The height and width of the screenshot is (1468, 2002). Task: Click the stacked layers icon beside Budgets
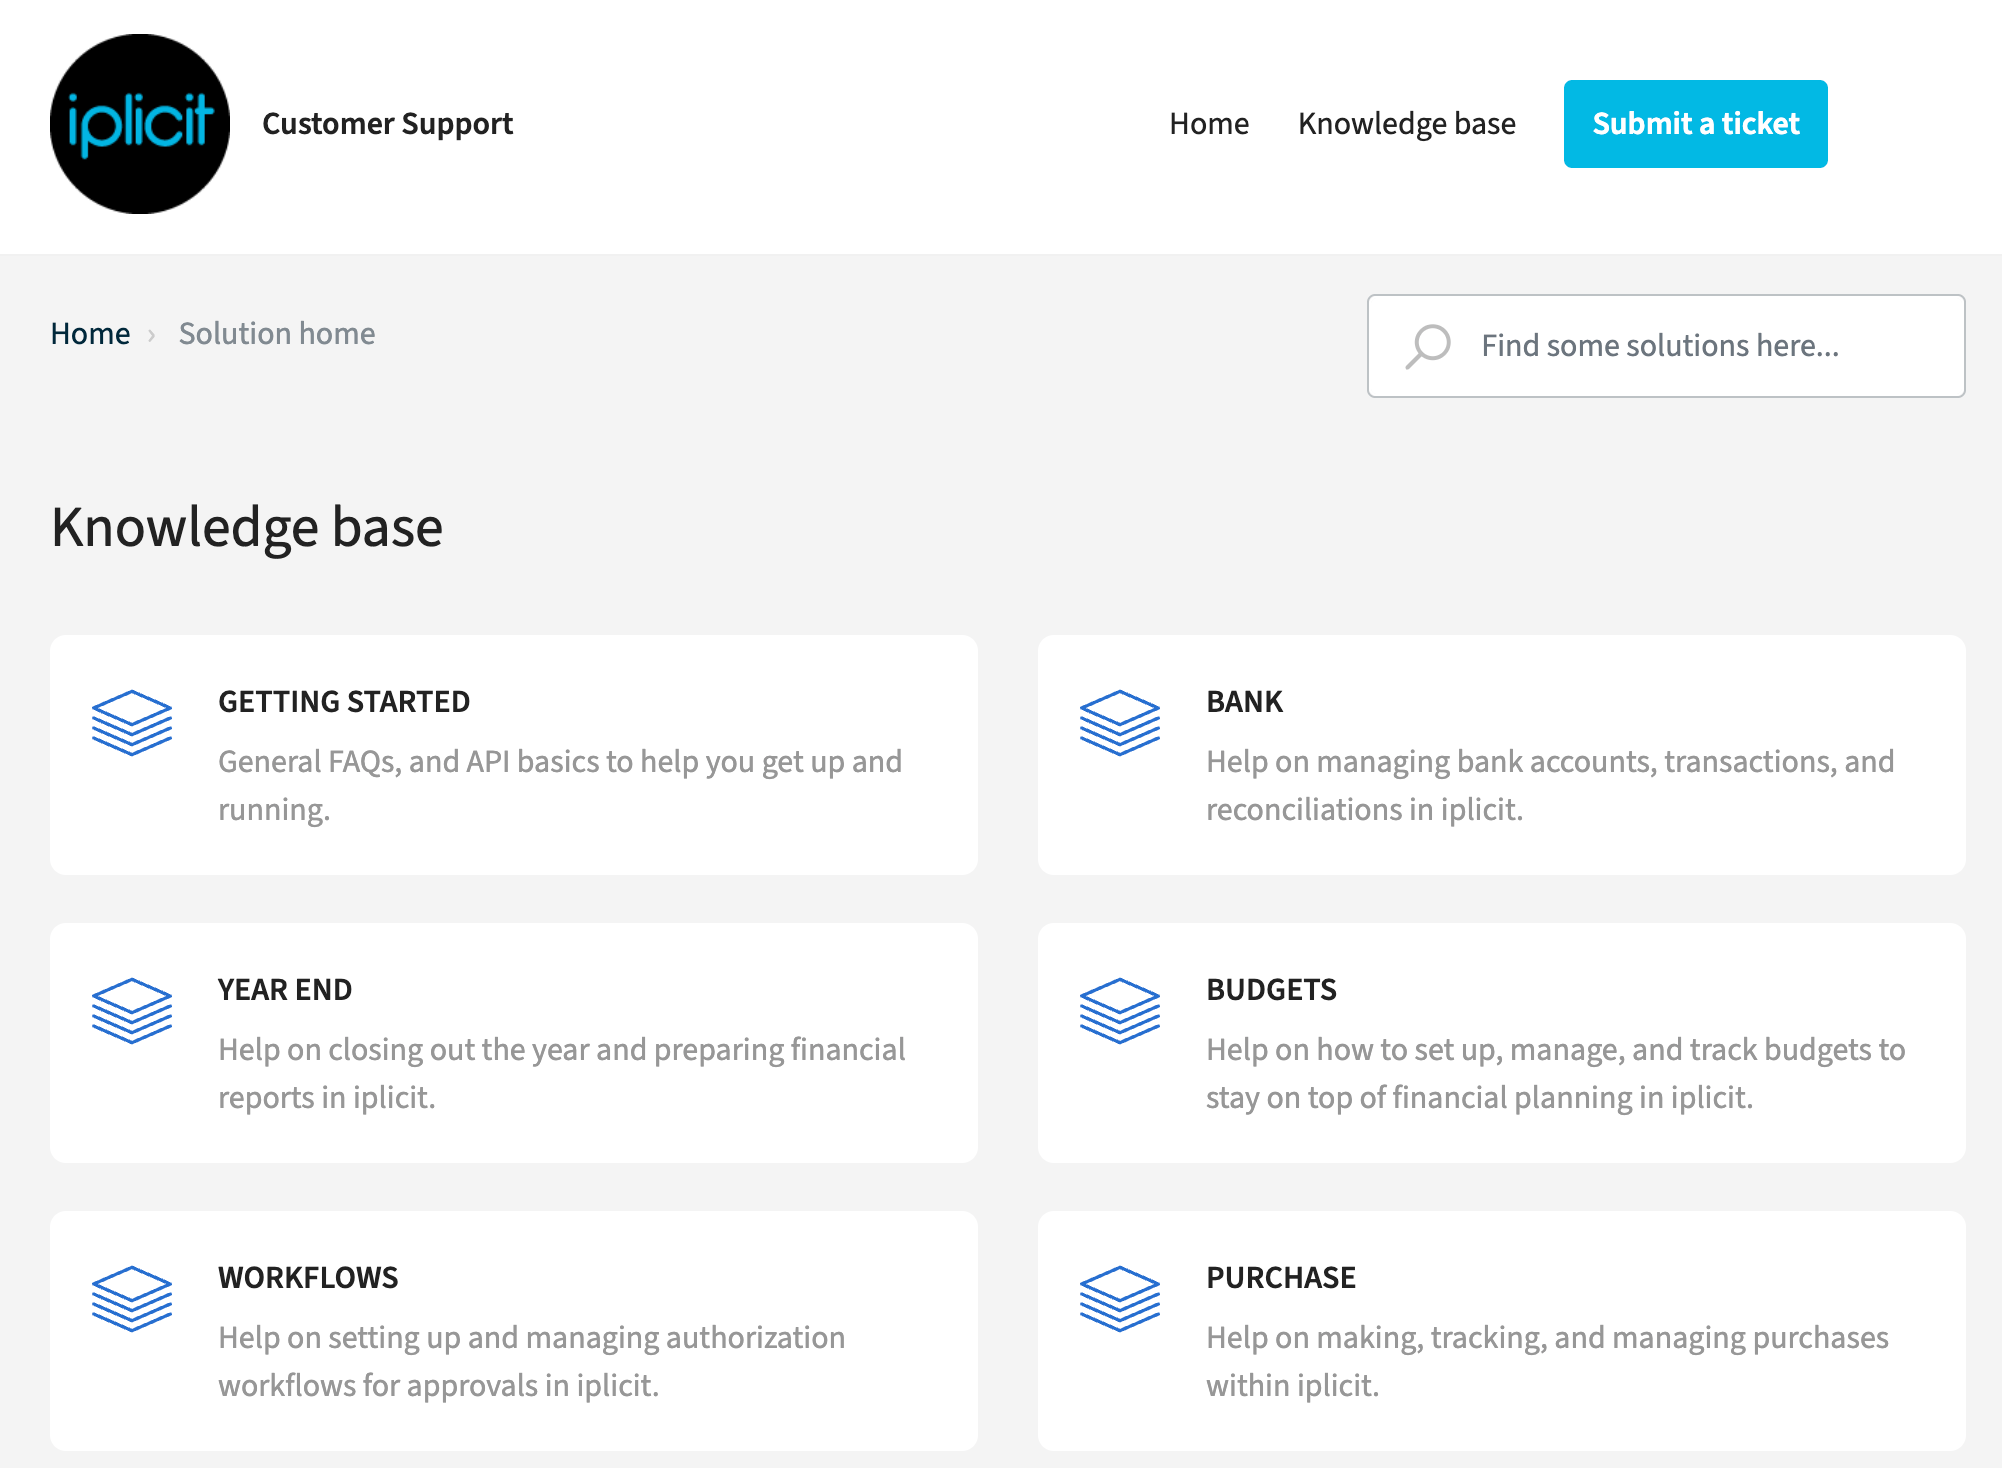point(1120,1011)
